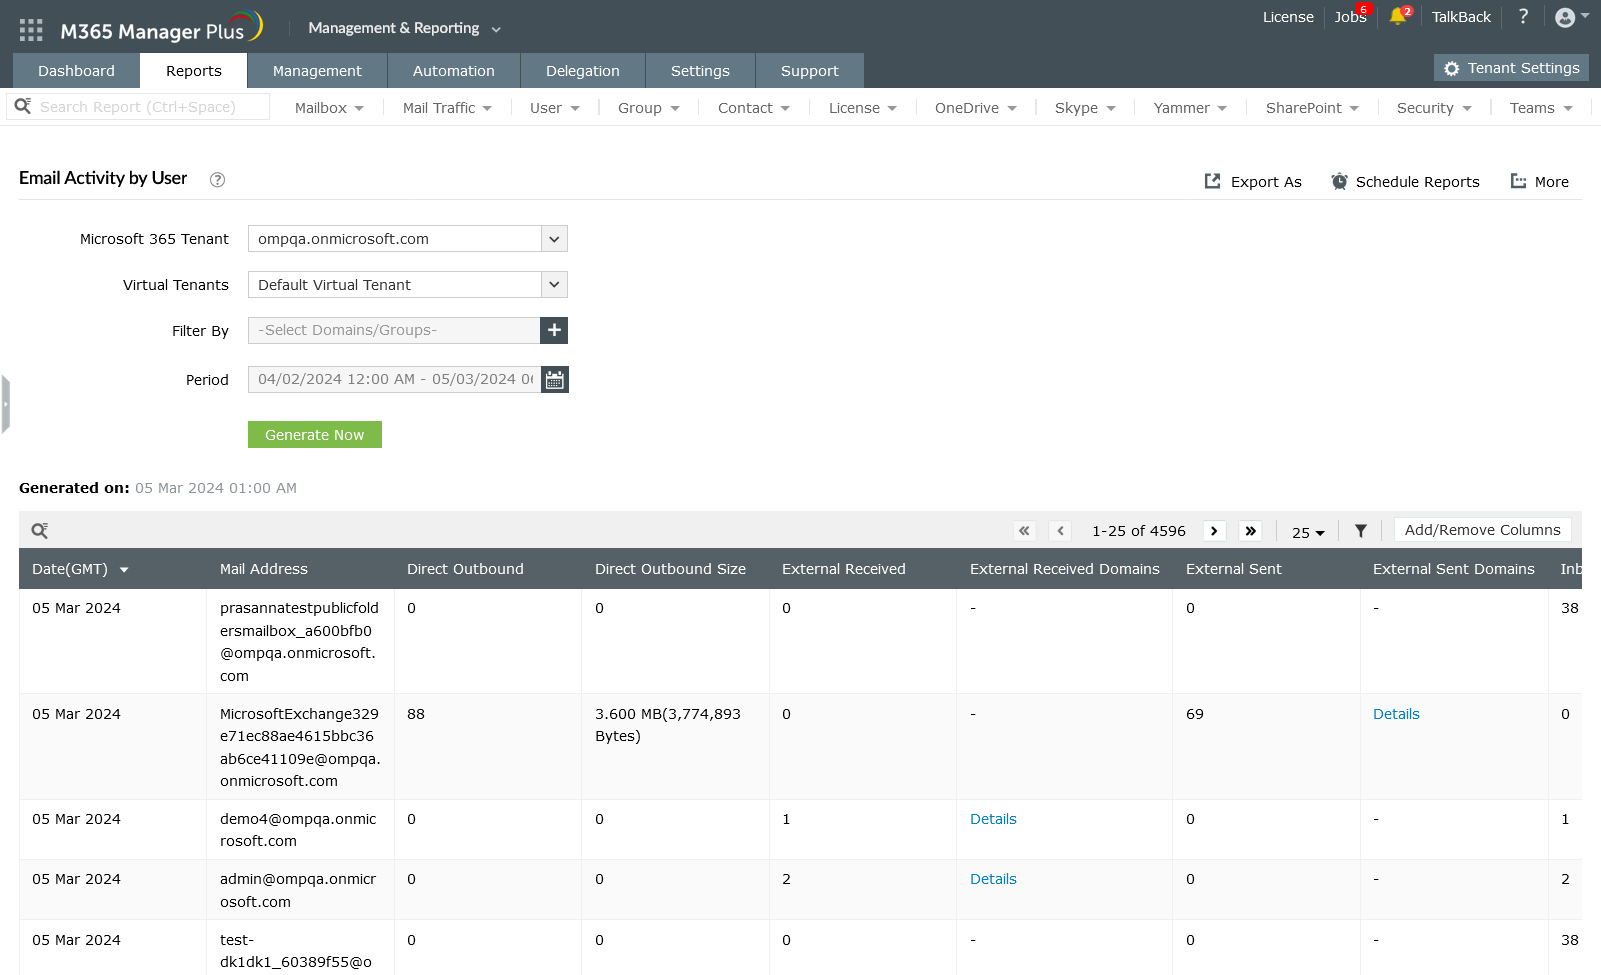Viewport: 1601px width, 975px height.
Task: Click the Direct Outbound Size column header
Action: click(x=670, y=569)
